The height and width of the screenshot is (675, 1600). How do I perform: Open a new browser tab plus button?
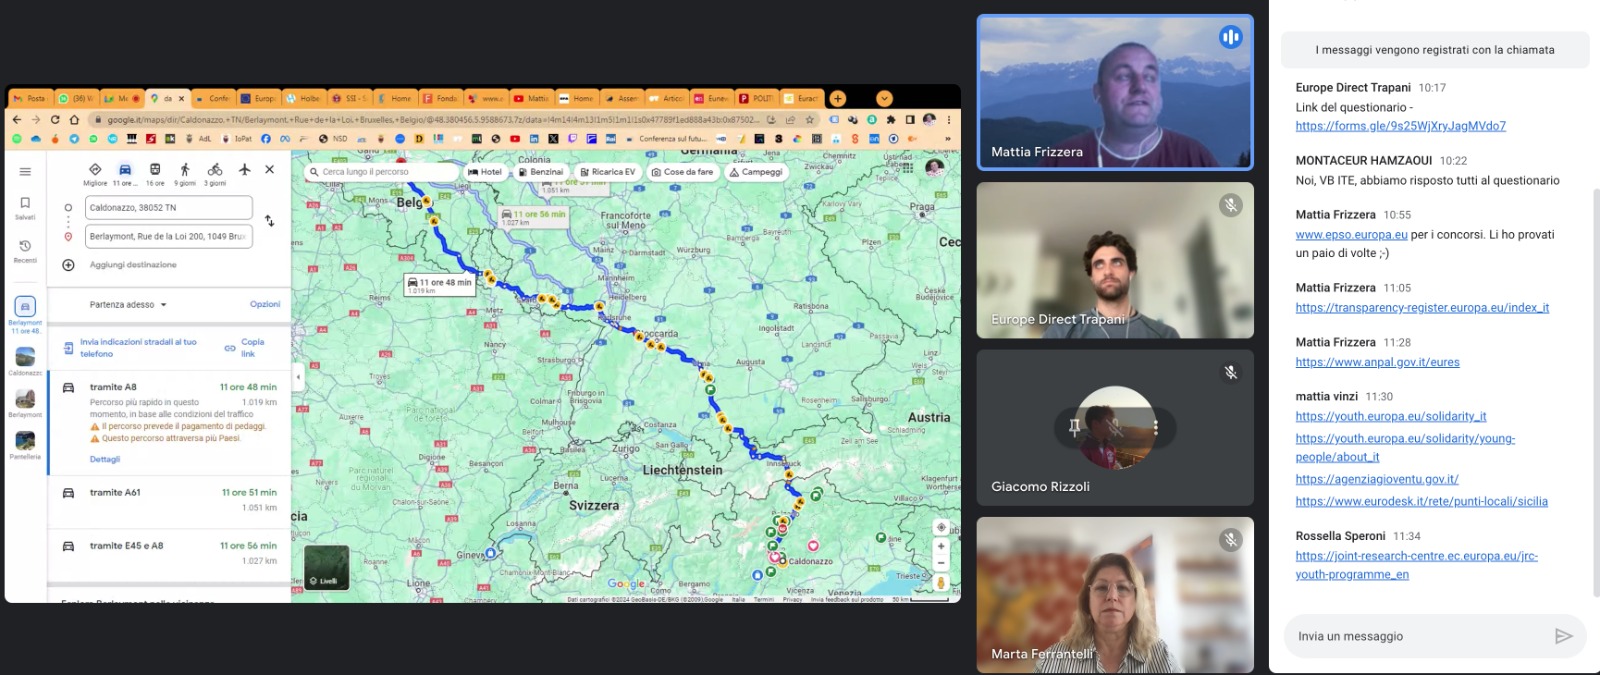(838, 98)
